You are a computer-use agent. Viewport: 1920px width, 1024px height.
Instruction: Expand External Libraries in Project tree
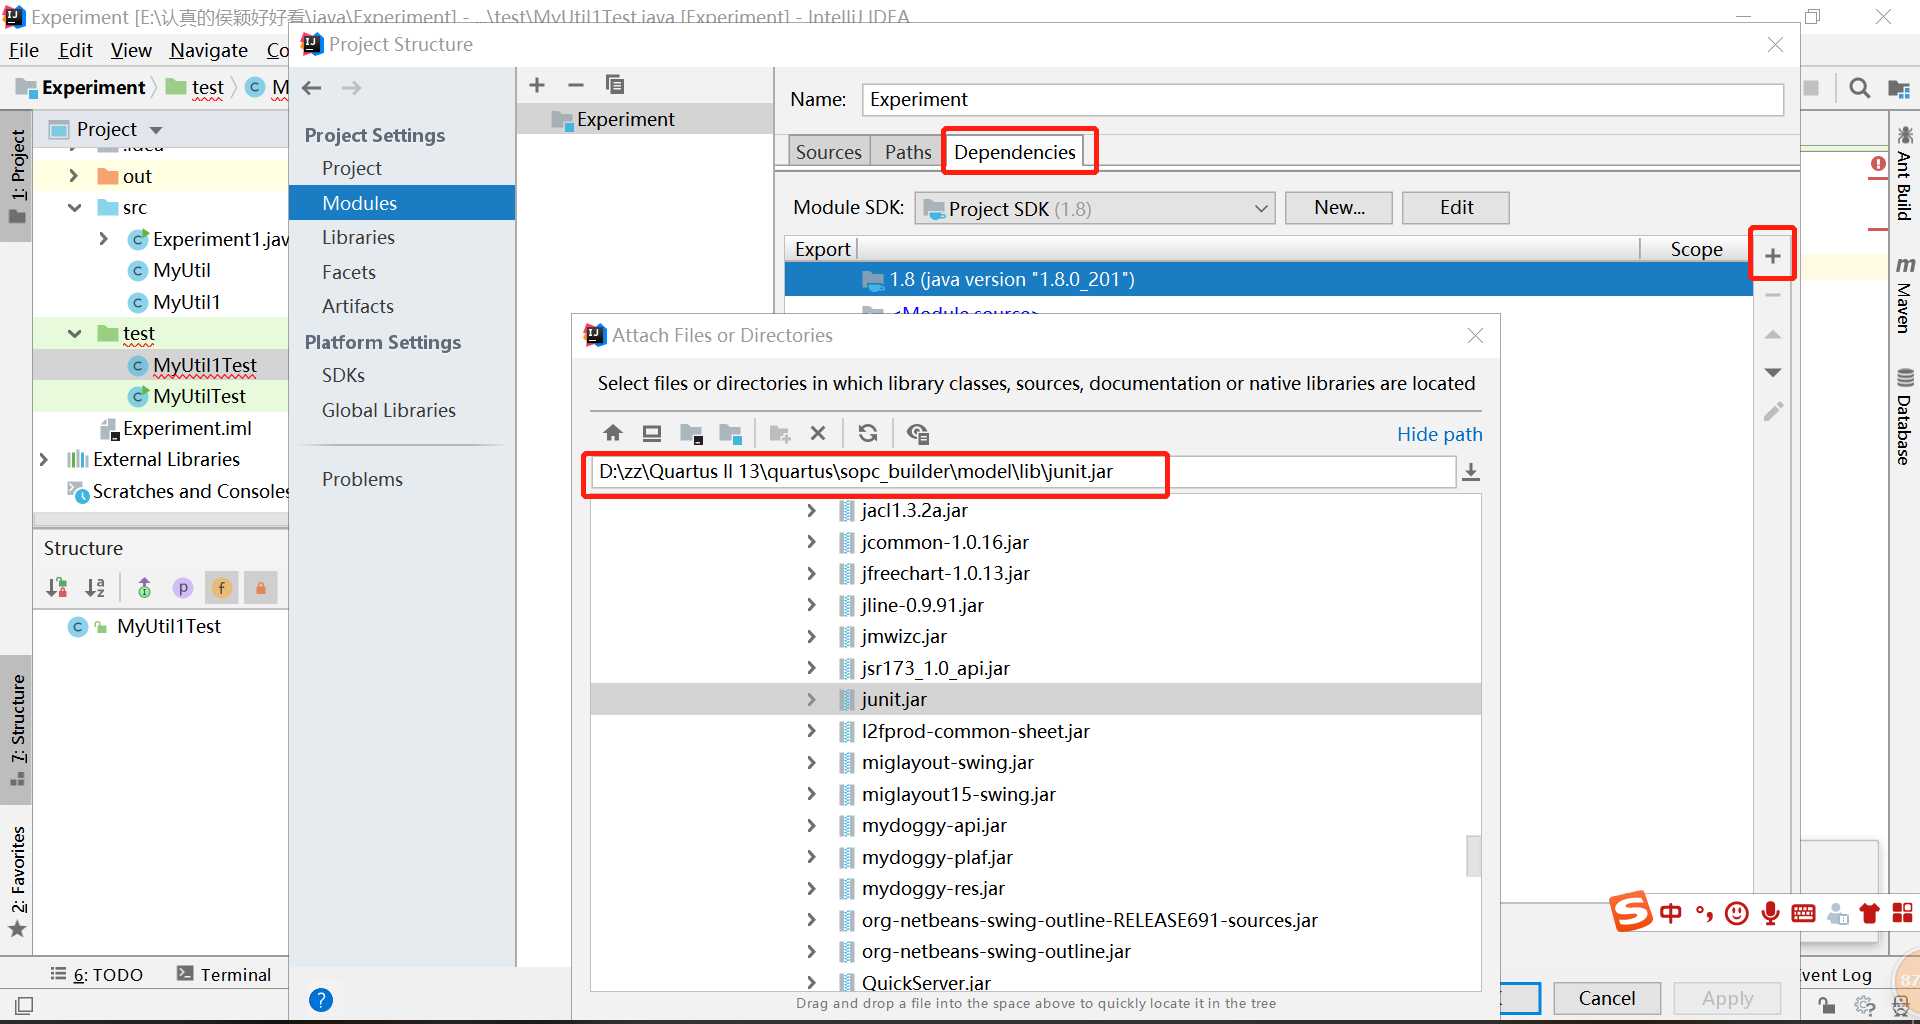[44, 460]
